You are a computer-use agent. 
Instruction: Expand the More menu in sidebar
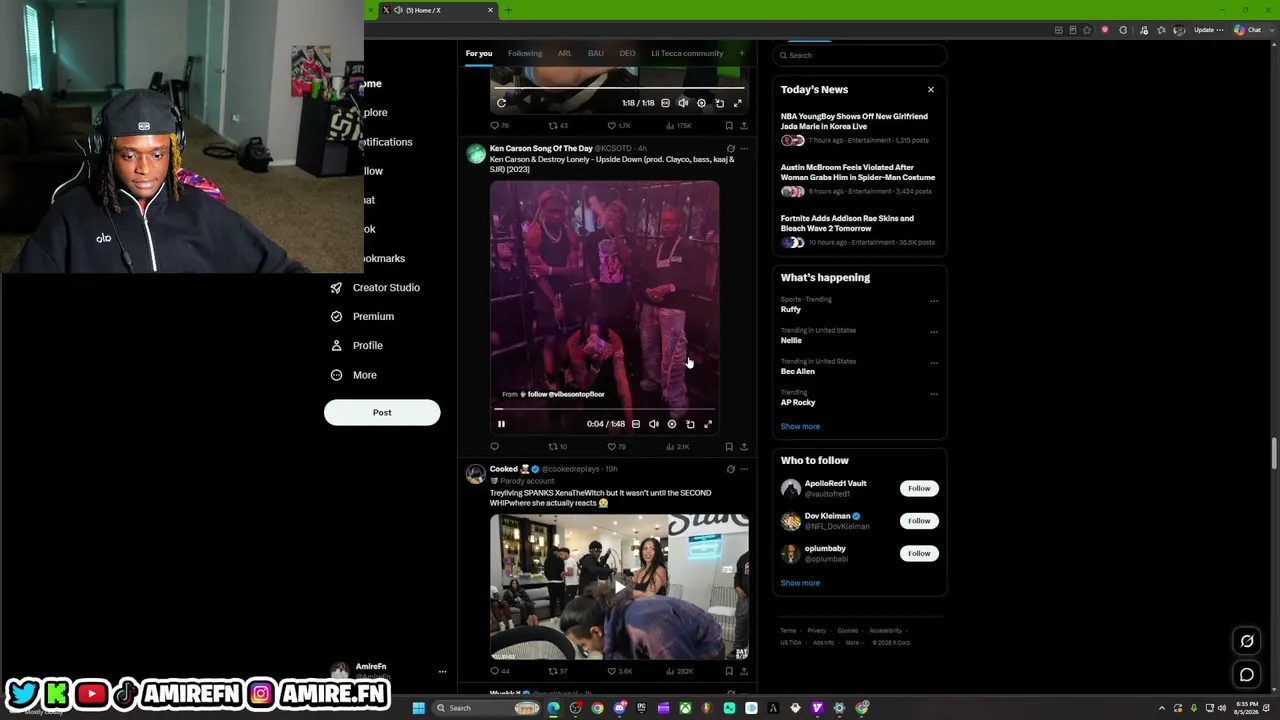point(354,375)
